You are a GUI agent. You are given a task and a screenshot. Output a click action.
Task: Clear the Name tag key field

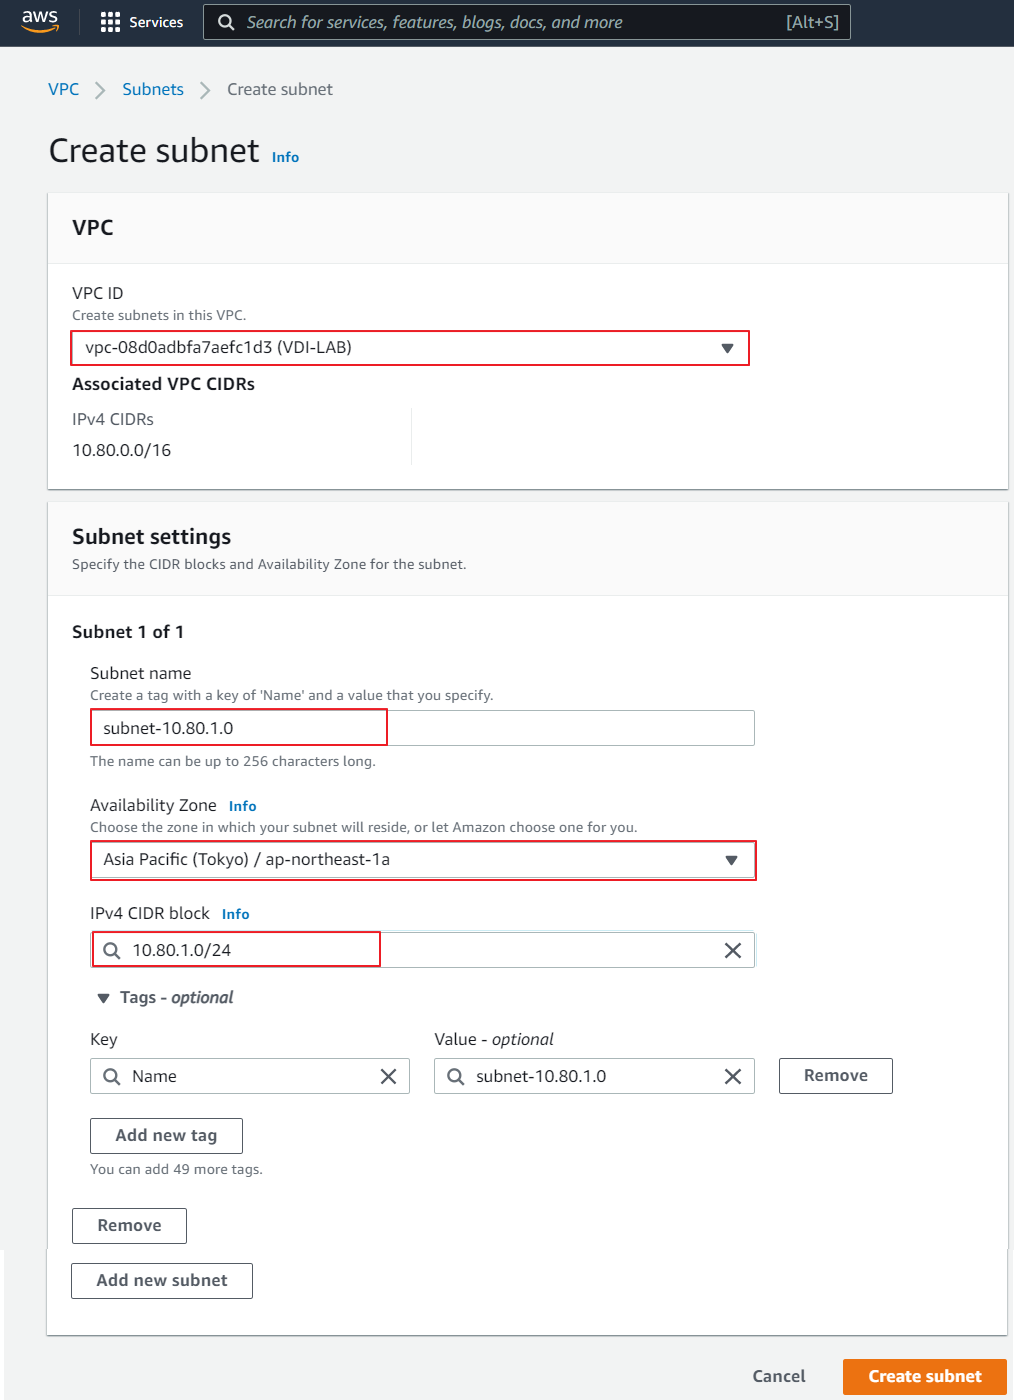pos(389,1076)
